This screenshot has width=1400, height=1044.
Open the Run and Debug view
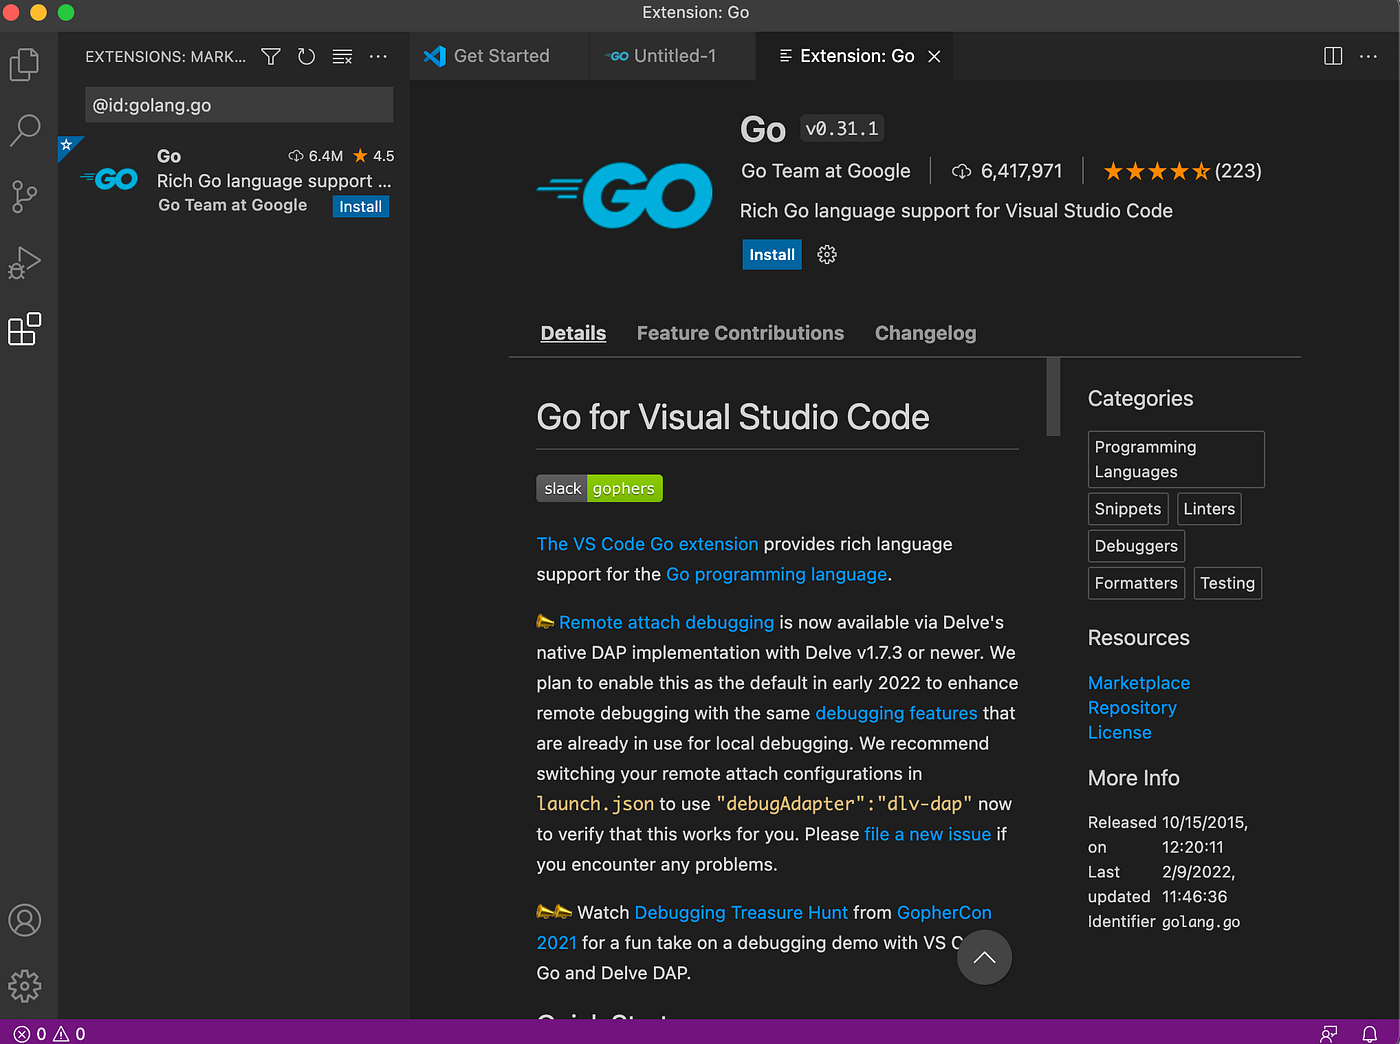click(x=25, y=263)
